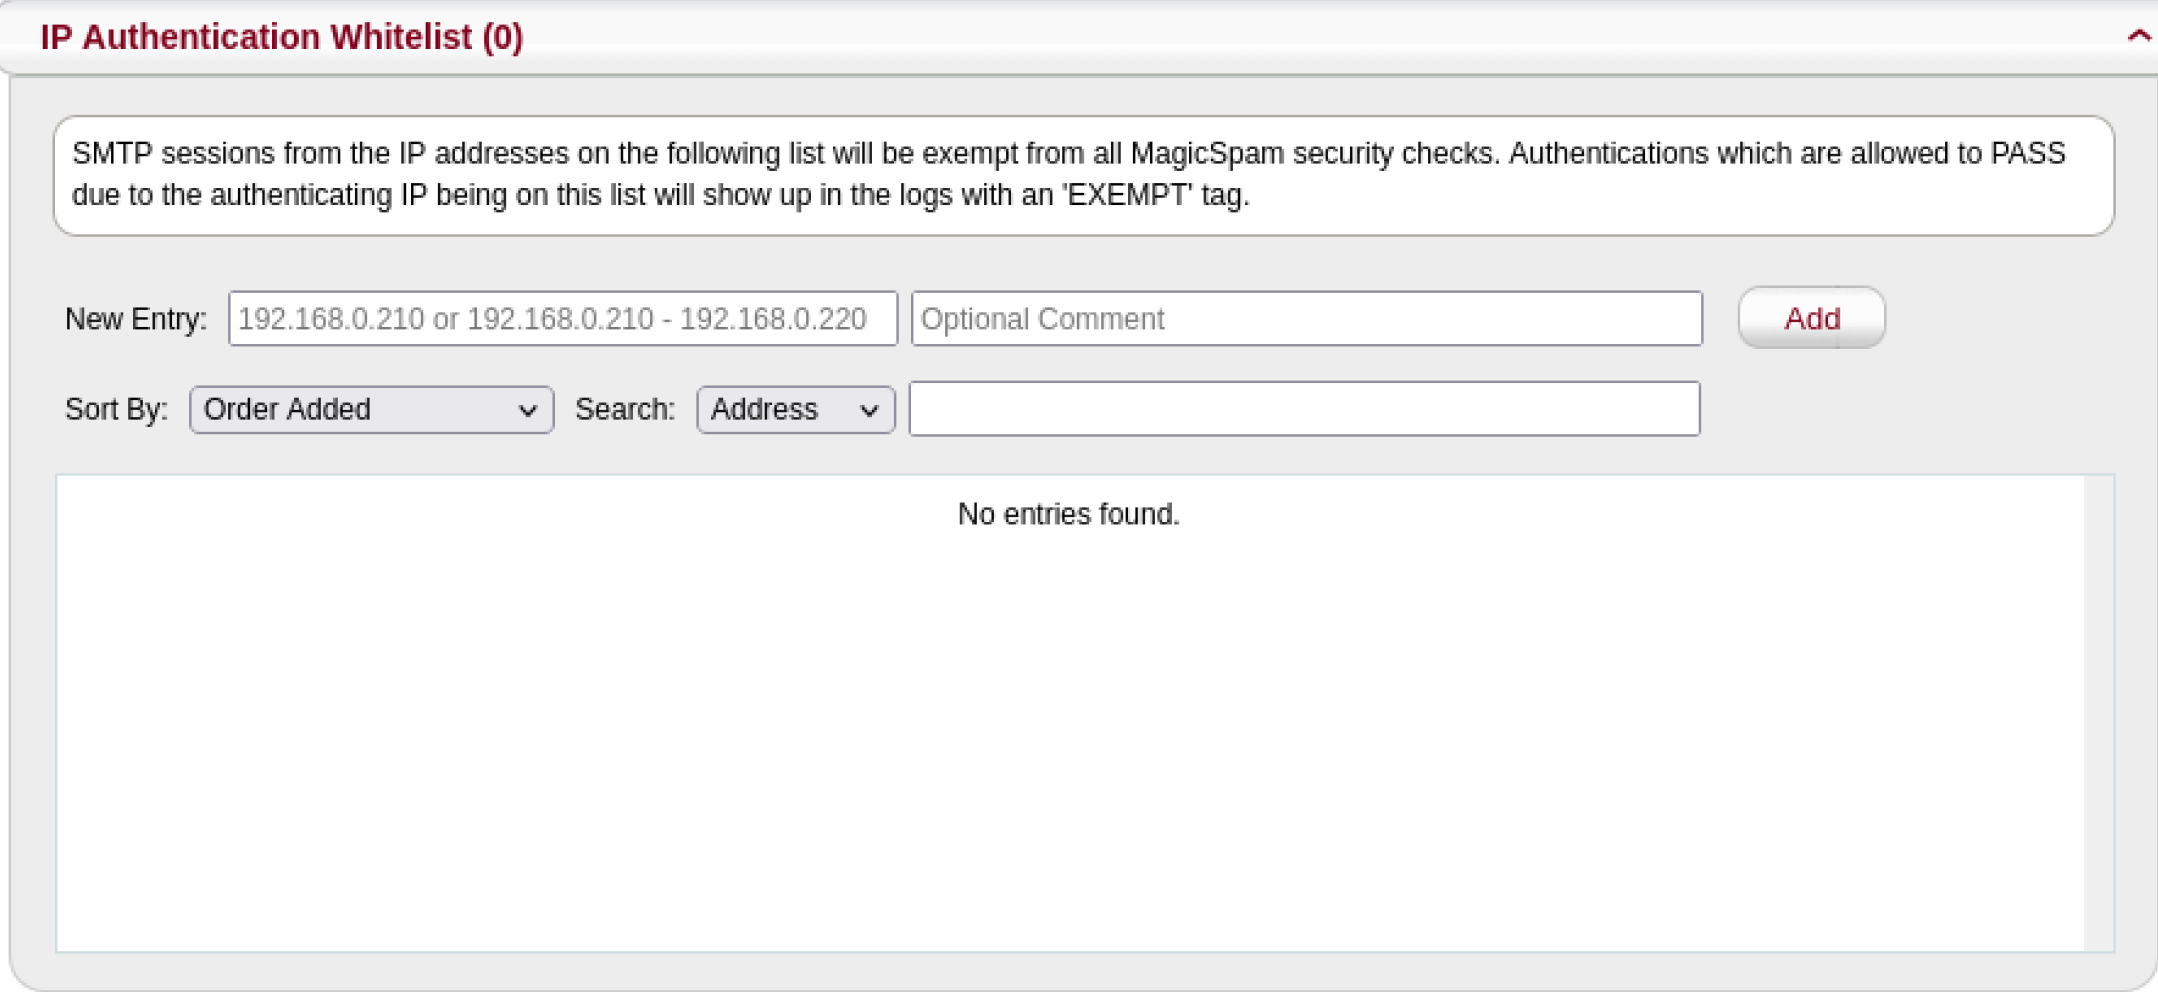The width and height of the screenshot is (2158, 992).
Task: Click the example IP placeholder text field
Action: (562, 318)
